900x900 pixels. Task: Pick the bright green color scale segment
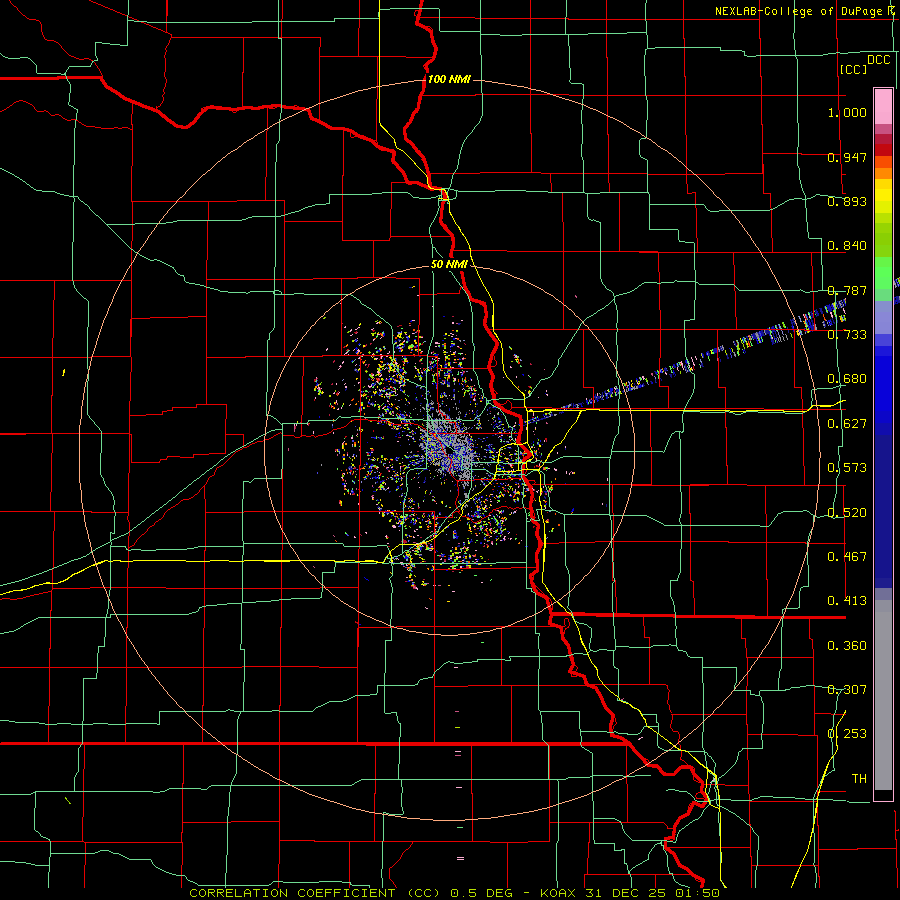tap(883, 273)
